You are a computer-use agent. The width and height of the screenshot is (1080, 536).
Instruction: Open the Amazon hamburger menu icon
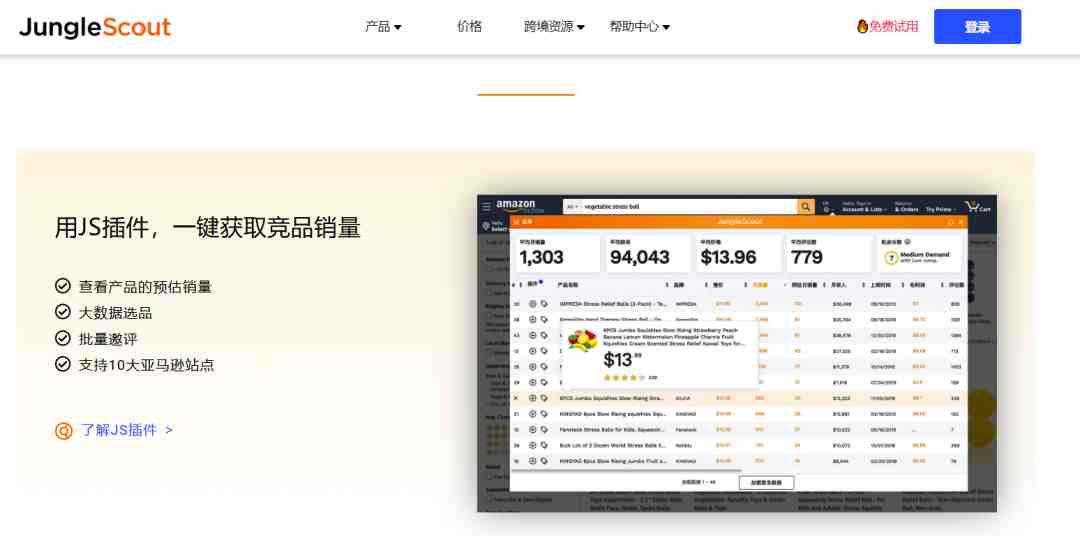point(487,207)
